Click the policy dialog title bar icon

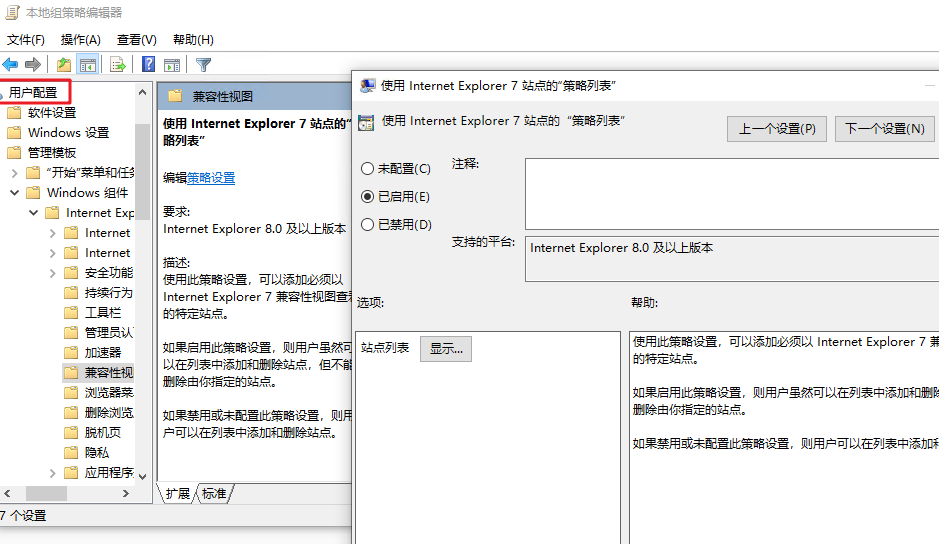point(367,86)
